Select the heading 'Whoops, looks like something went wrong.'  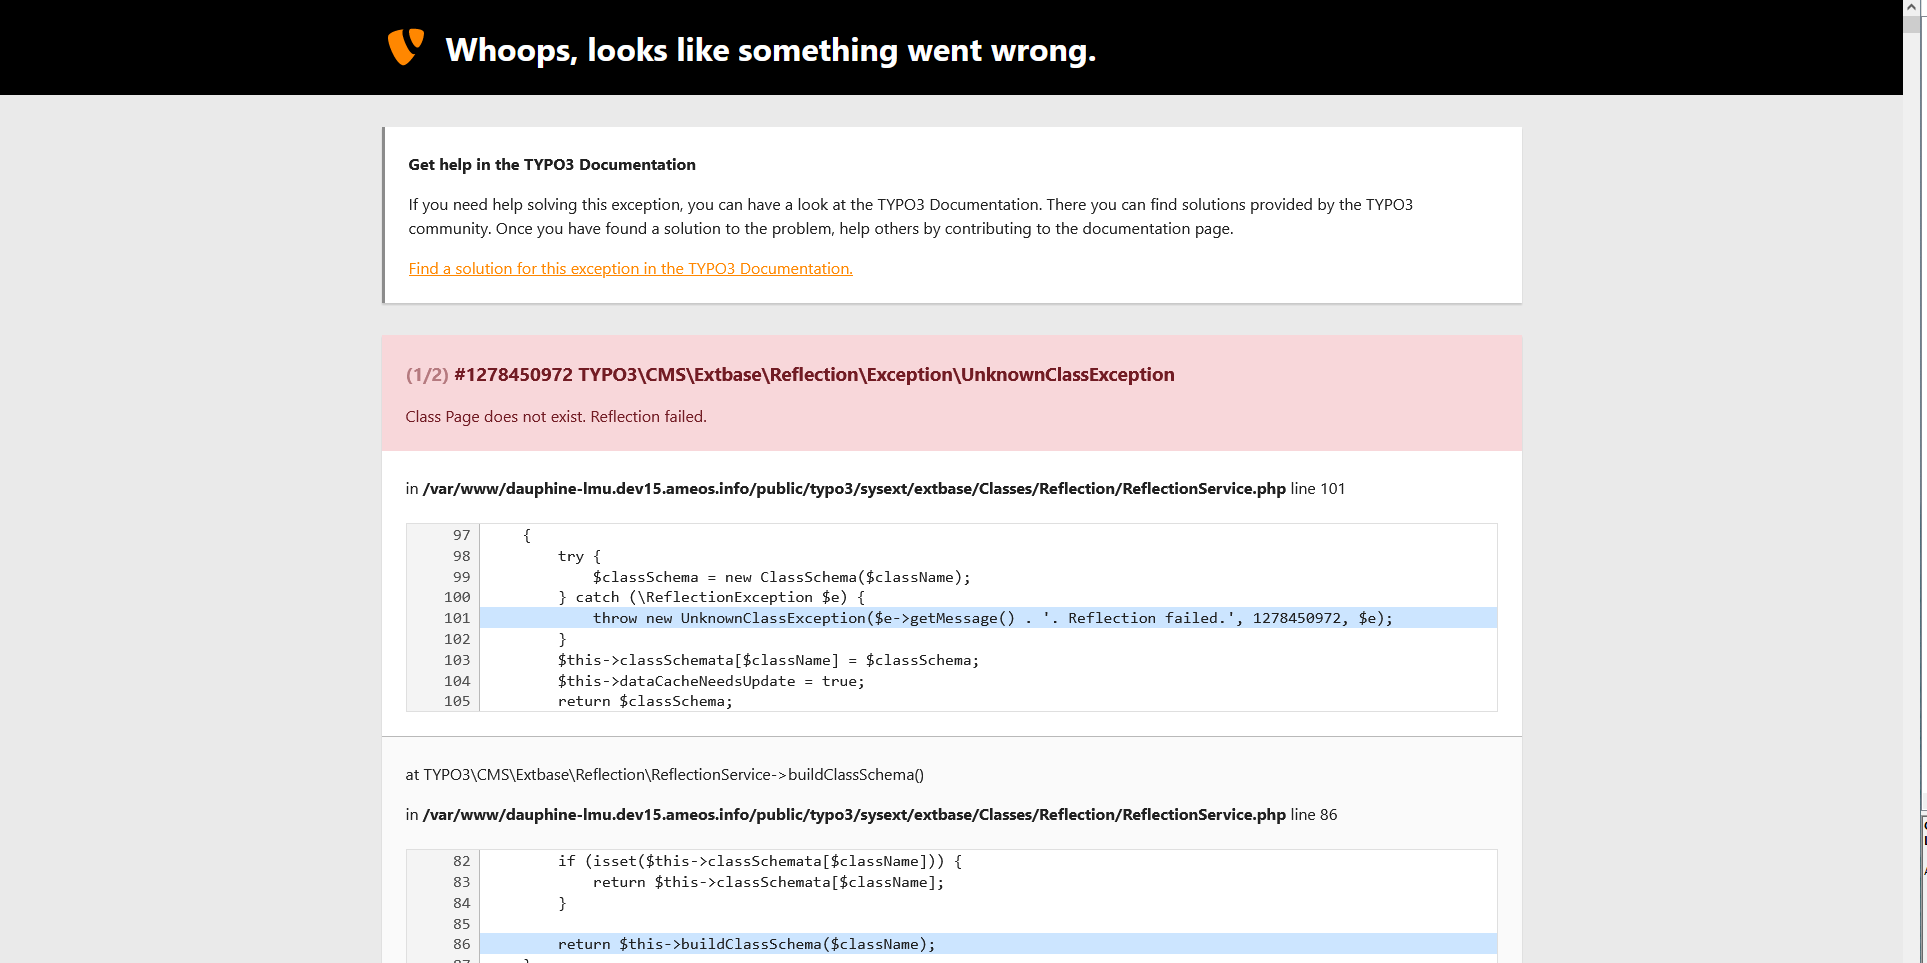click(770, 50)
